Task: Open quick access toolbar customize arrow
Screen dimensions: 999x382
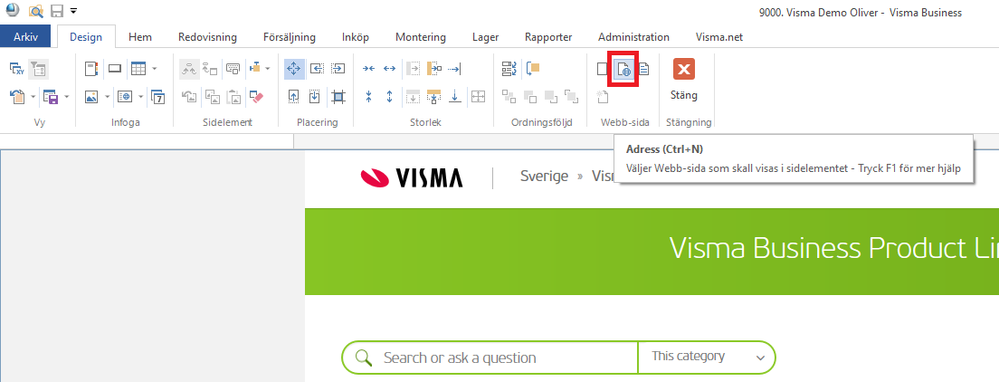Action: click(x=74, y=11)
